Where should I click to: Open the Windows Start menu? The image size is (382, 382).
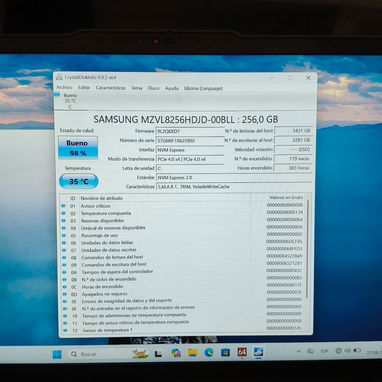tap(57, 354)
